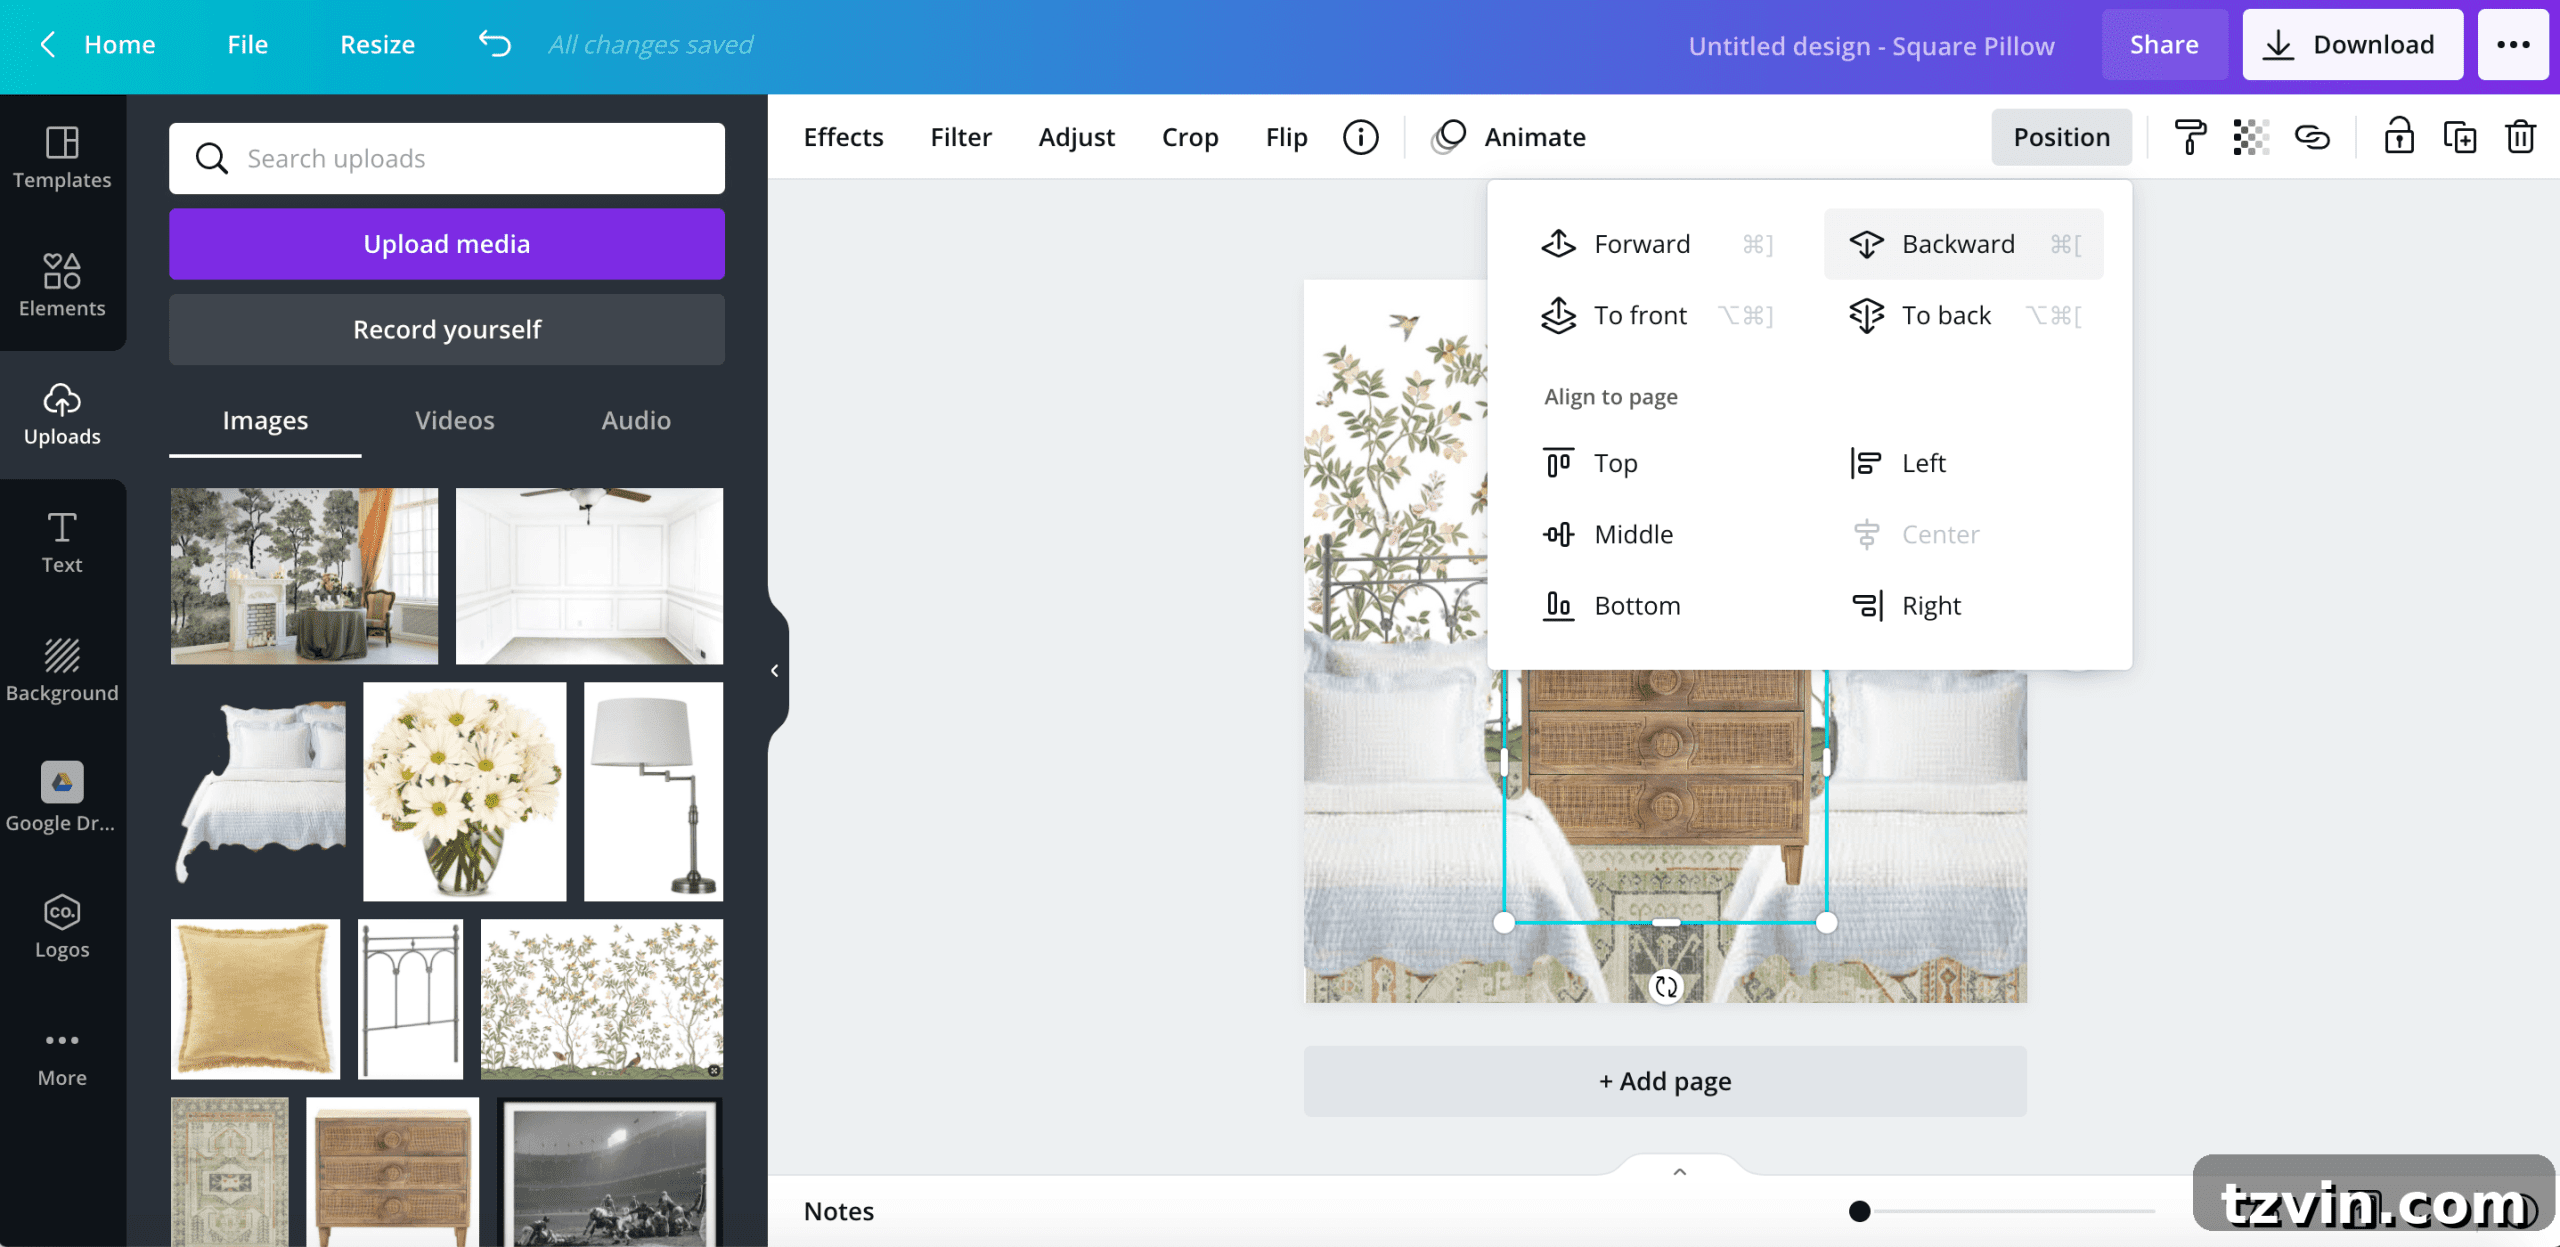Click the Flip toolbar option
This screenshot has height=1247, width=2560.
coord(1286,137)
